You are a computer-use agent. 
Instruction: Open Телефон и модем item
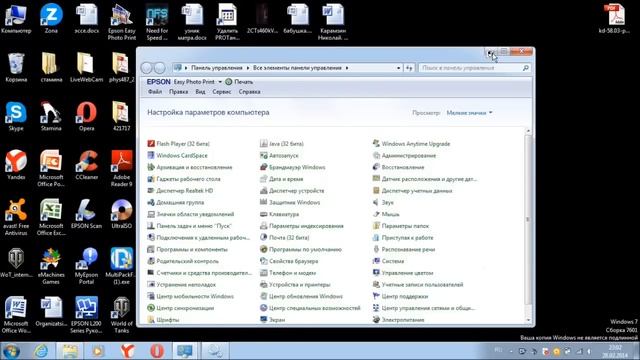(x=288, y=273)
